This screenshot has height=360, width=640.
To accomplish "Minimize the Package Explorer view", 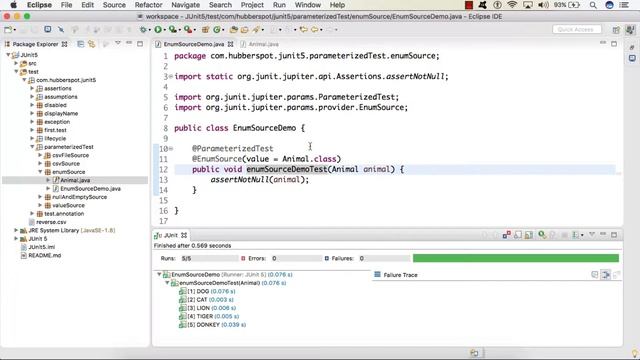I will (129, 43).
